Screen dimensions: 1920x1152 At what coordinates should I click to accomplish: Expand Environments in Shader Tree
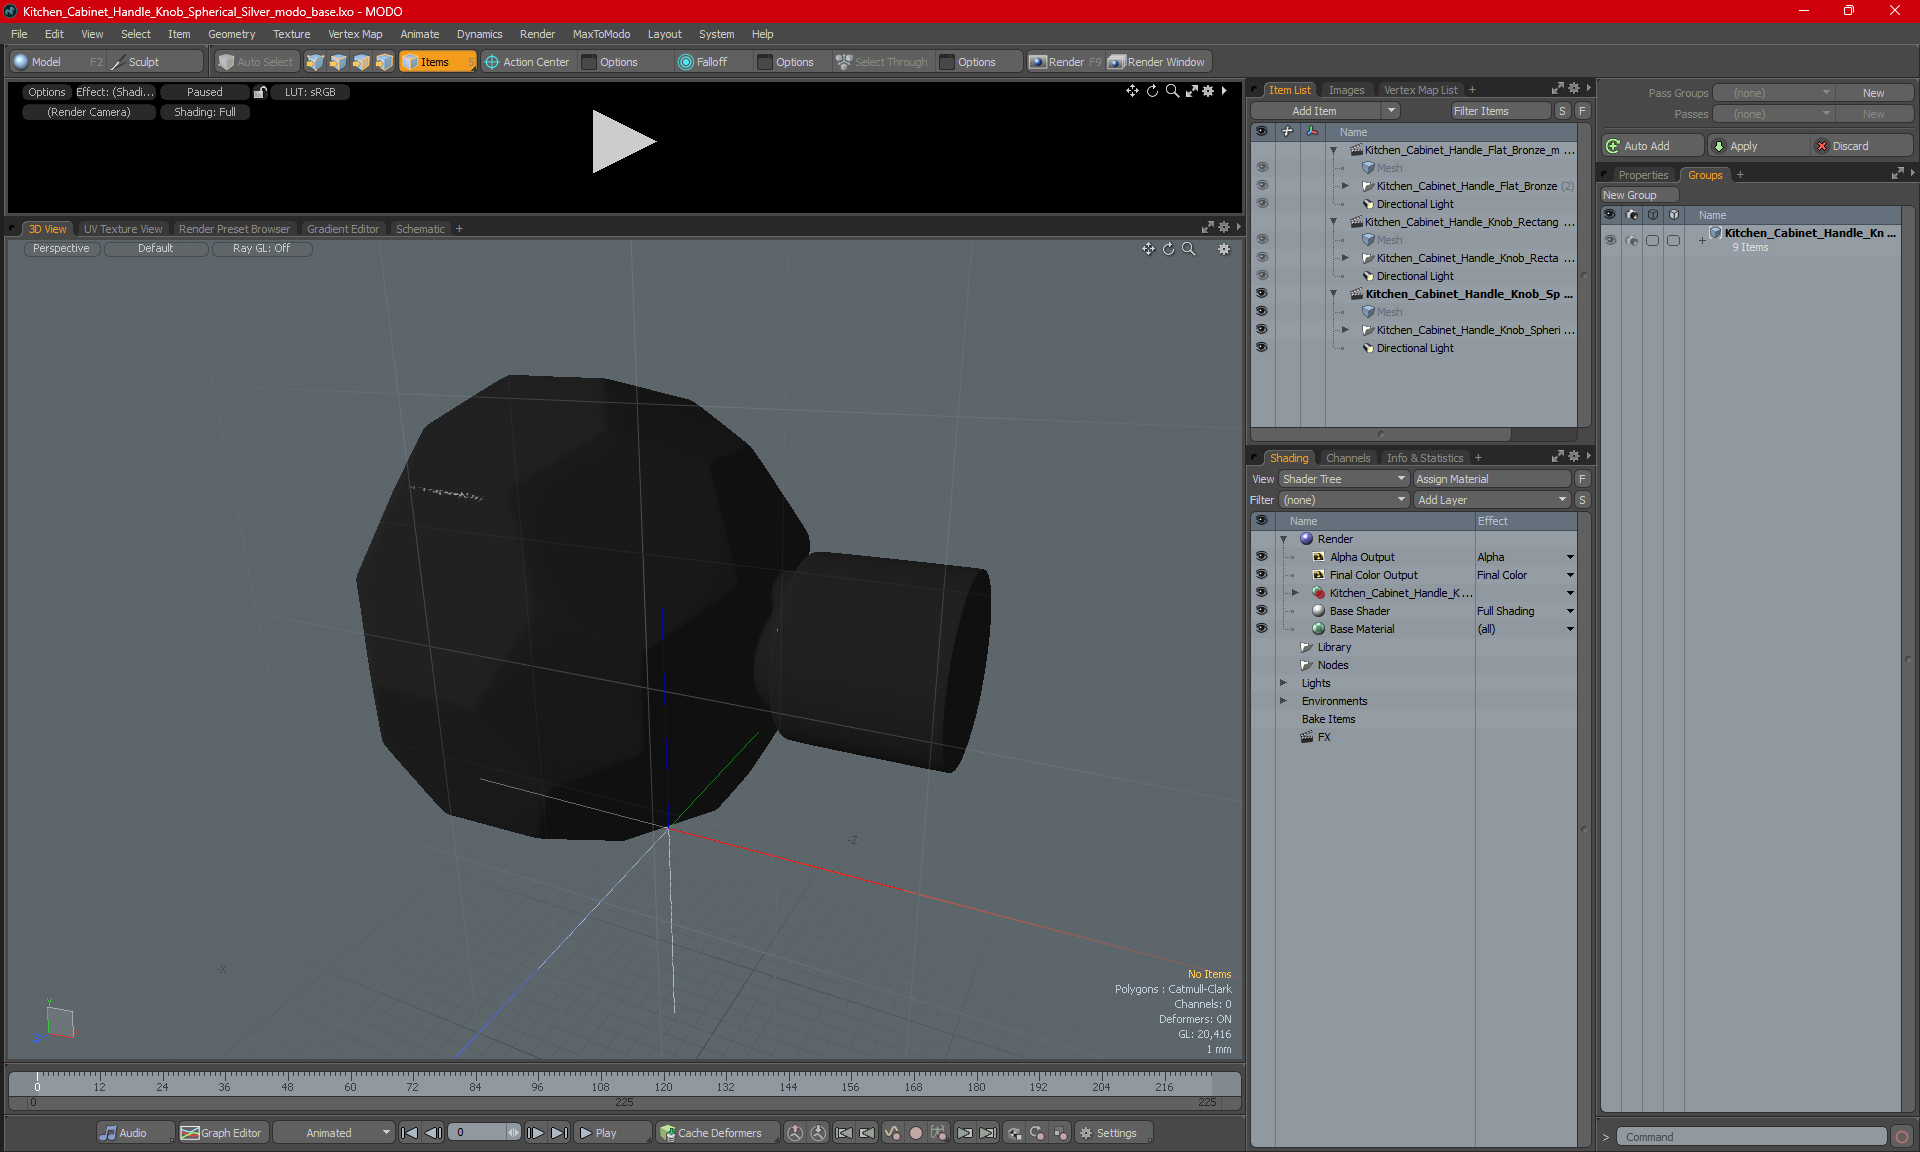click(x=1284, y=701)
